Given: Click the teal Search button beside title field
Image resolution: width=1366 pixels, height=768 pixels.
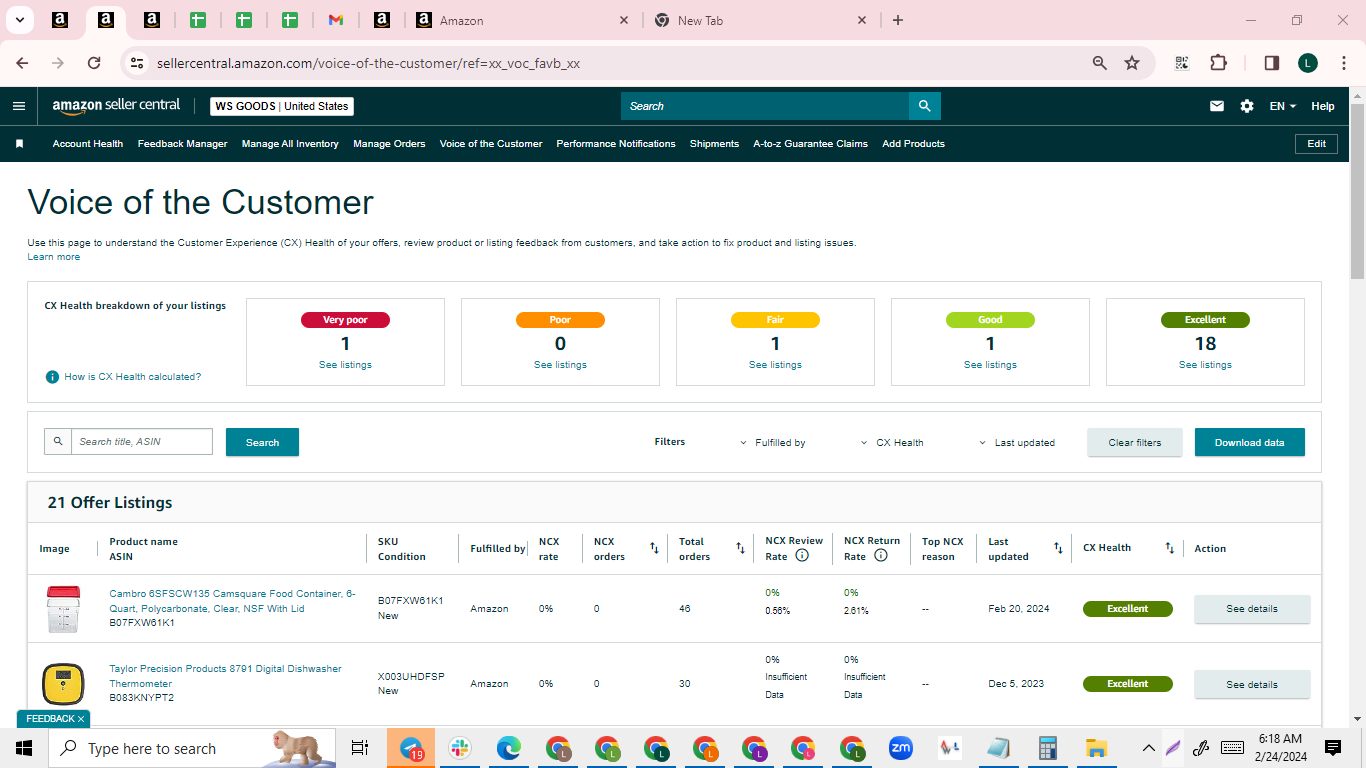Looking at the screenshot, I should [262, 442].
